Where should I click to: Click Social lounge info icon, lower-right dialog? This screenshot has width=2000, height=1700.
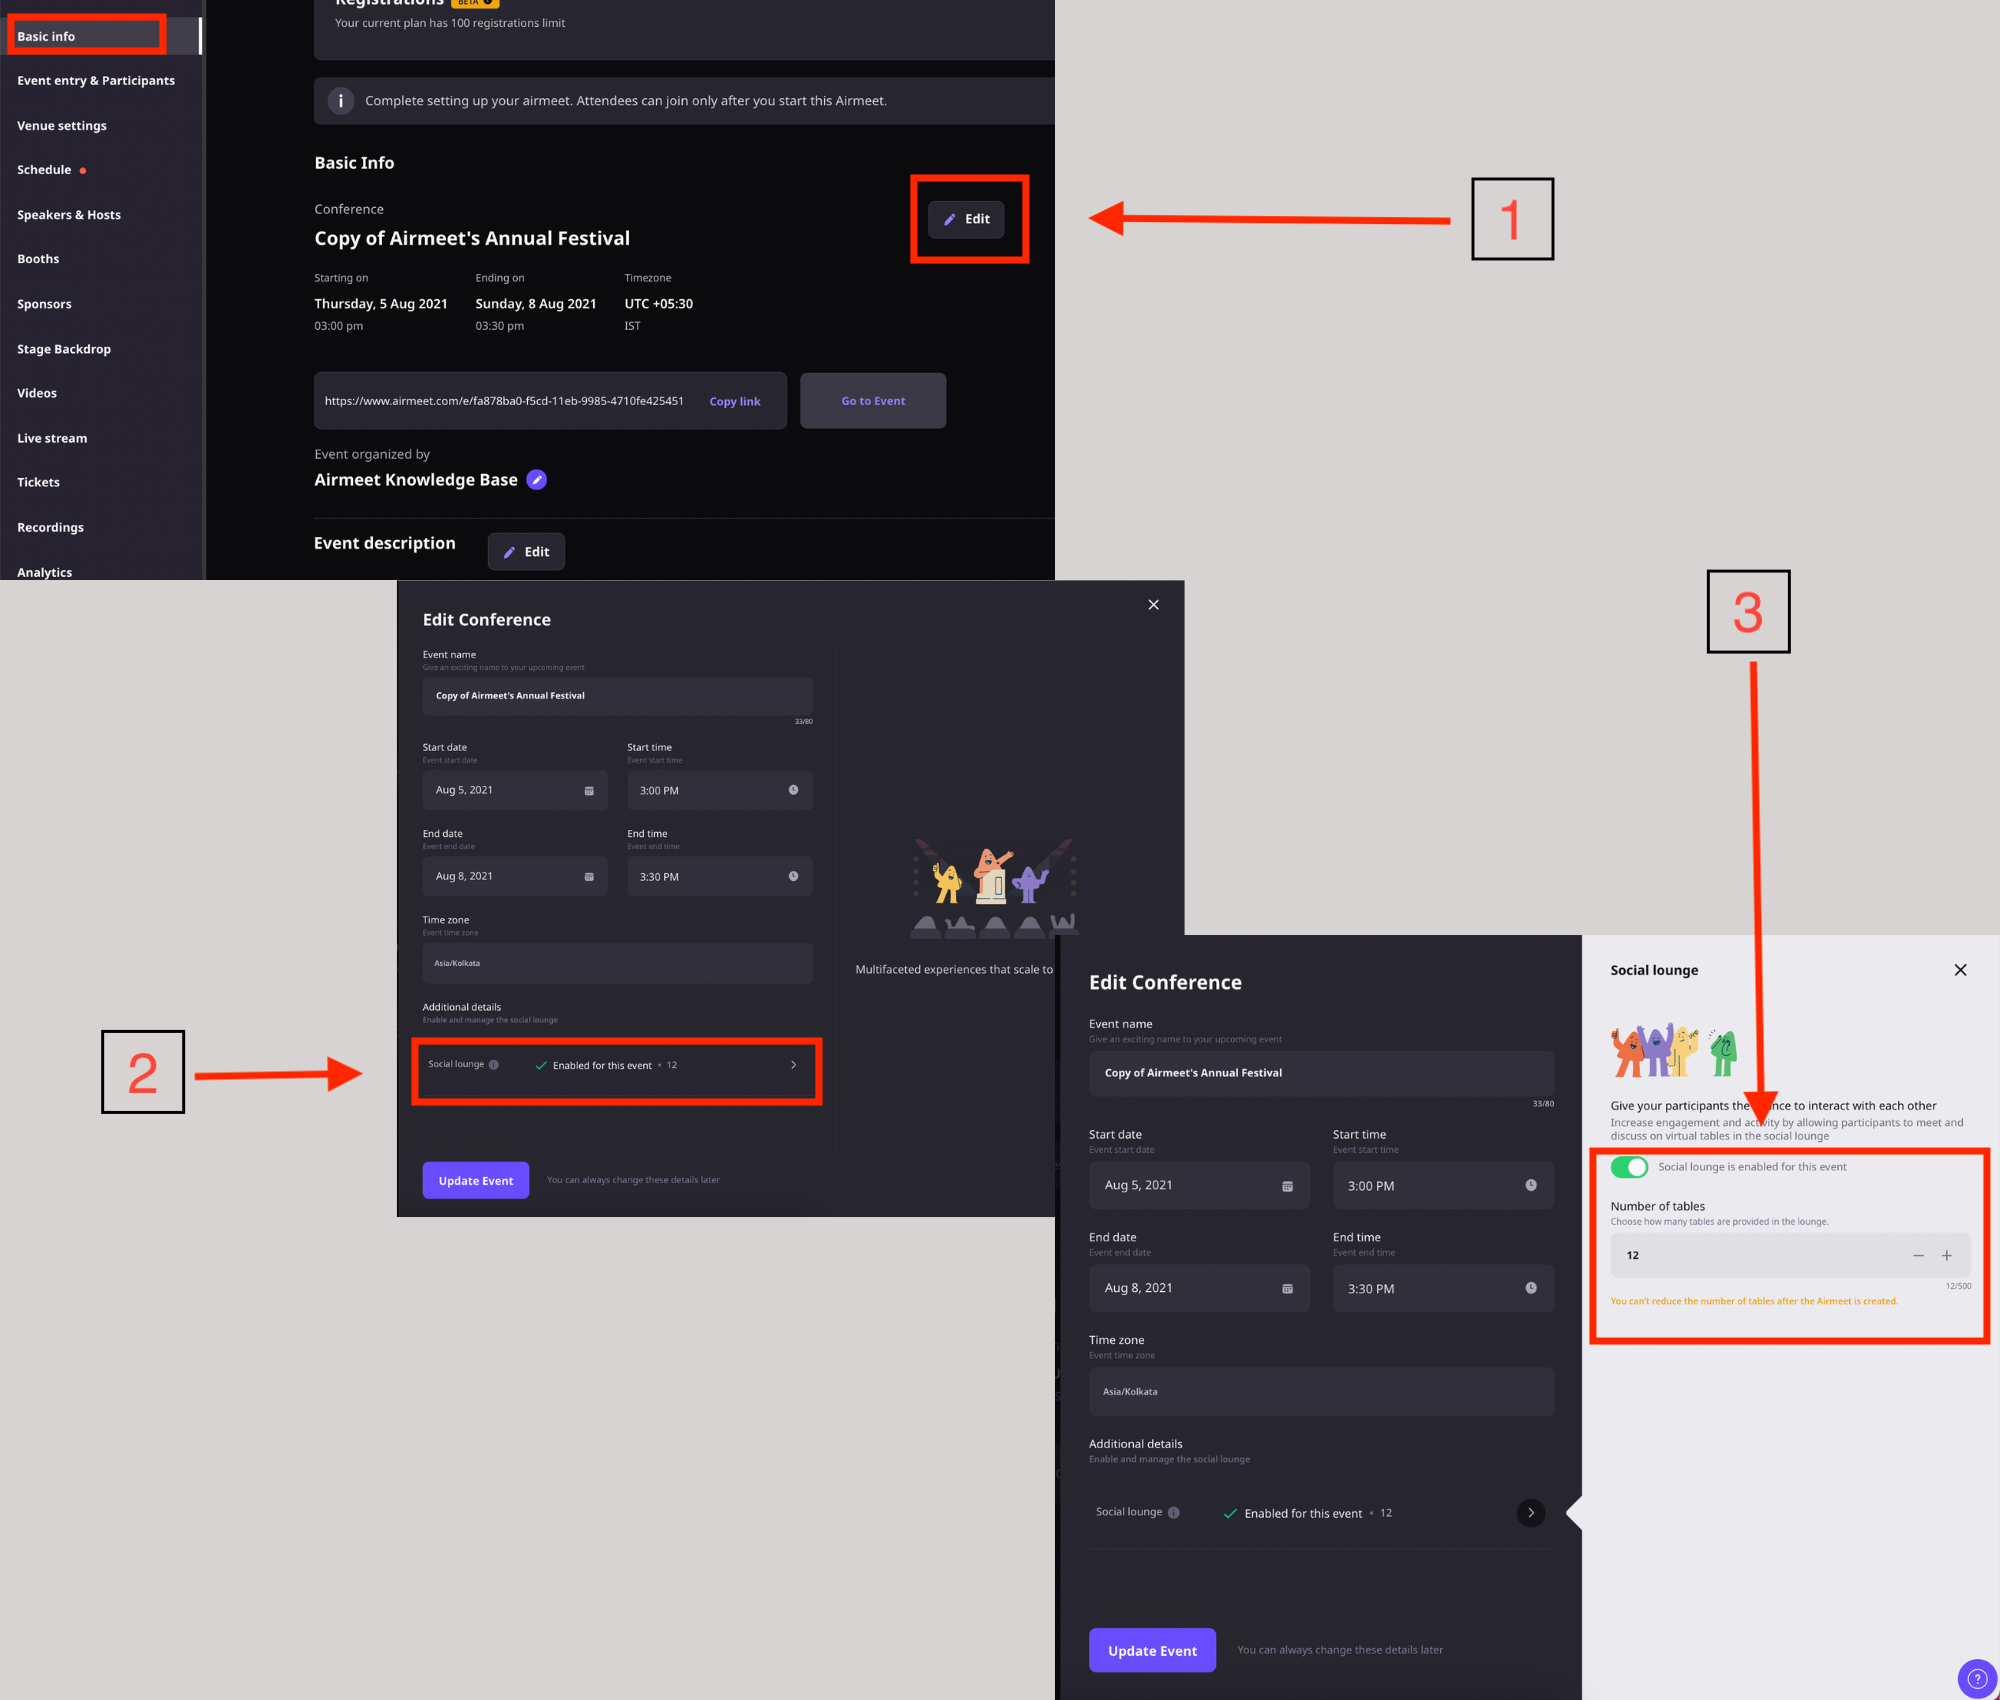coord(1174,1513)
